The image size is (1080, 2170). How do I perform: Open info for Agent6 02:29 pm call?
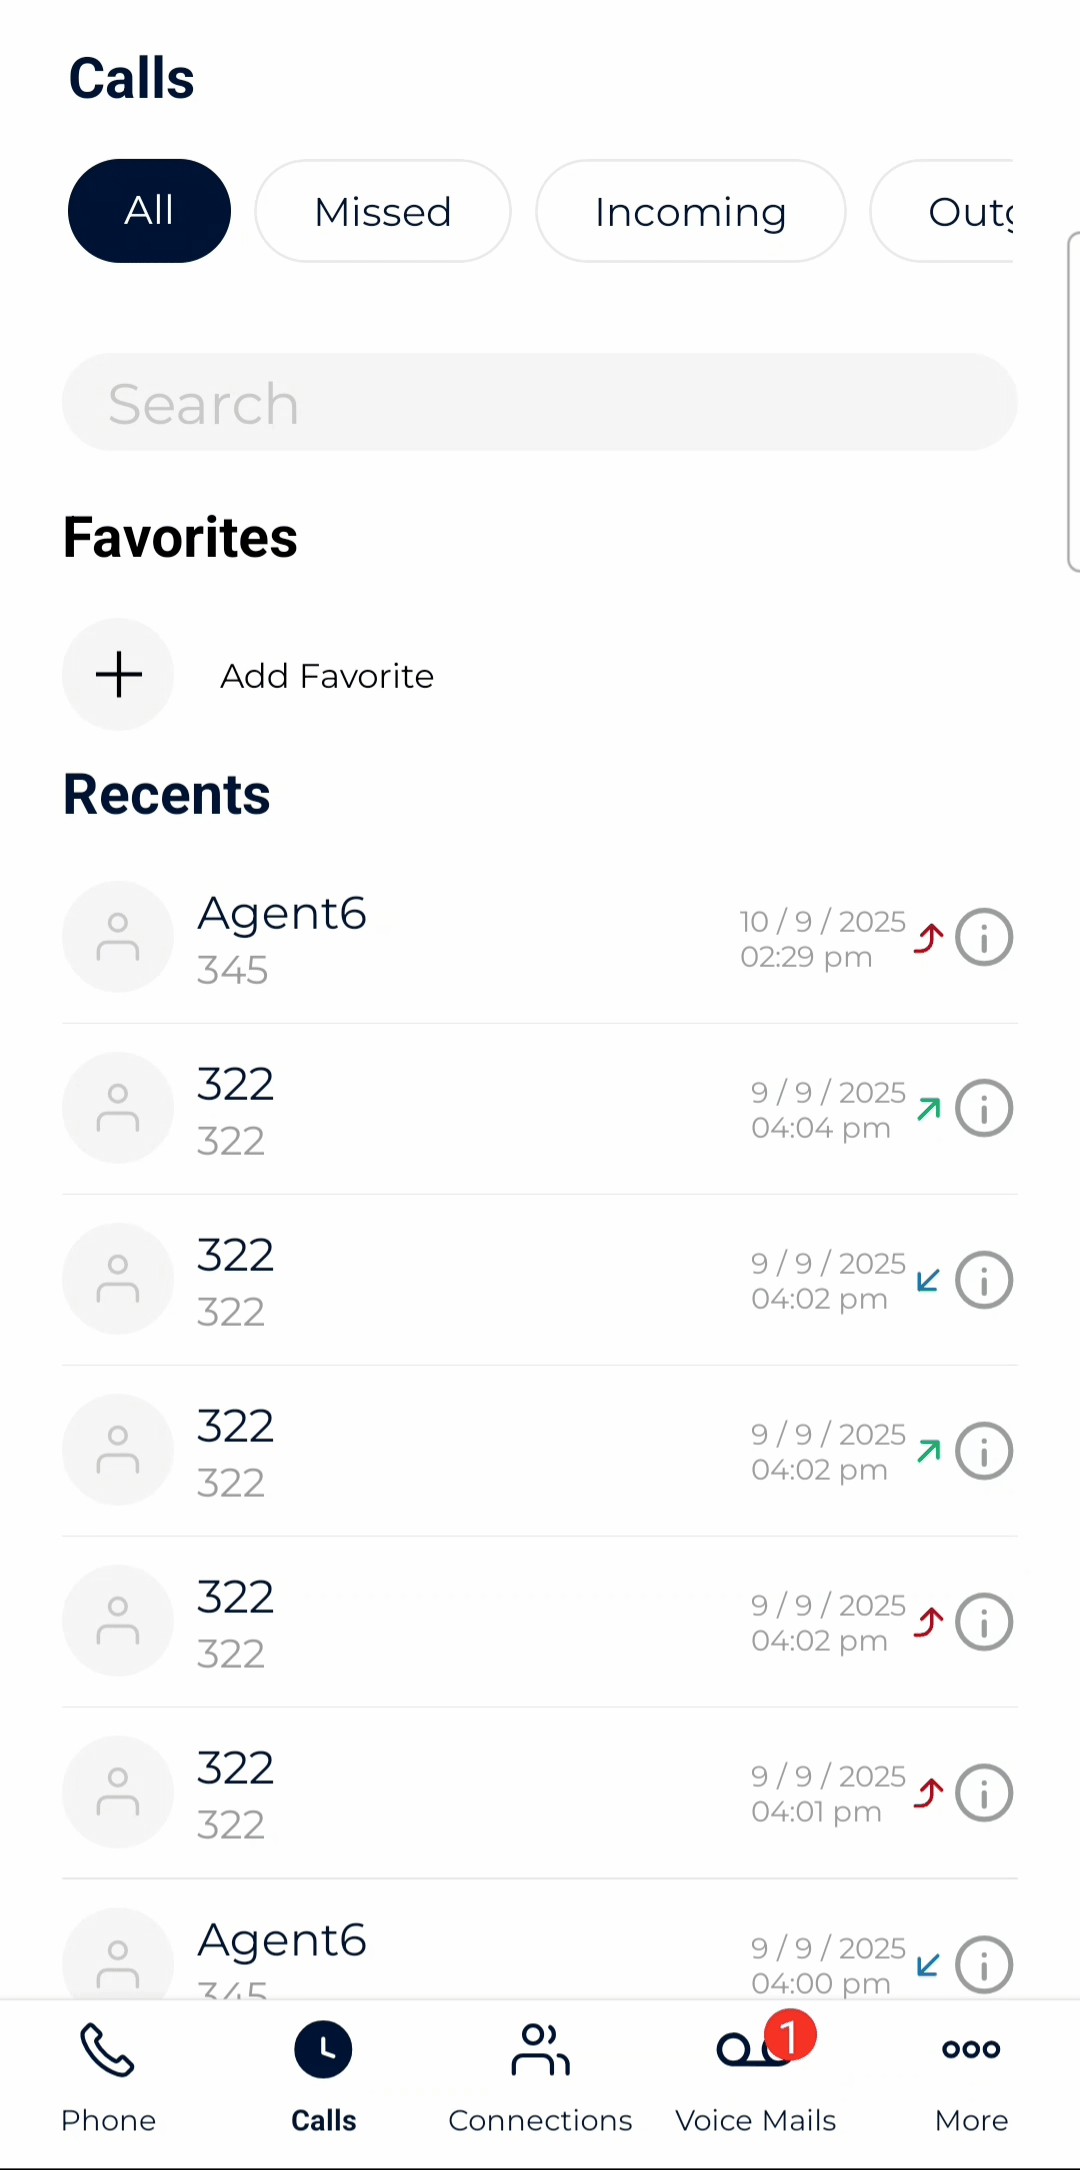click(984, 937)
